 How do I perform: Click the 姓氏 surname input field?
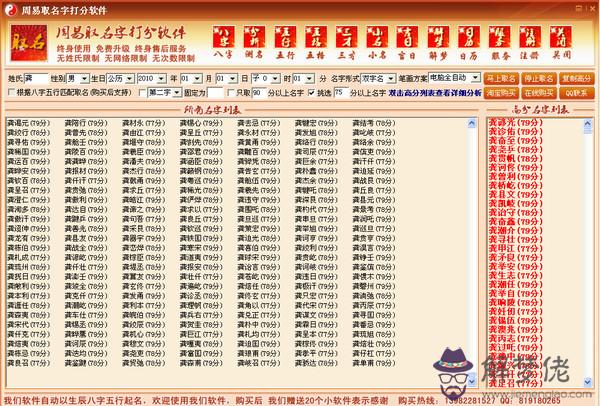click(x=36, y=78)
